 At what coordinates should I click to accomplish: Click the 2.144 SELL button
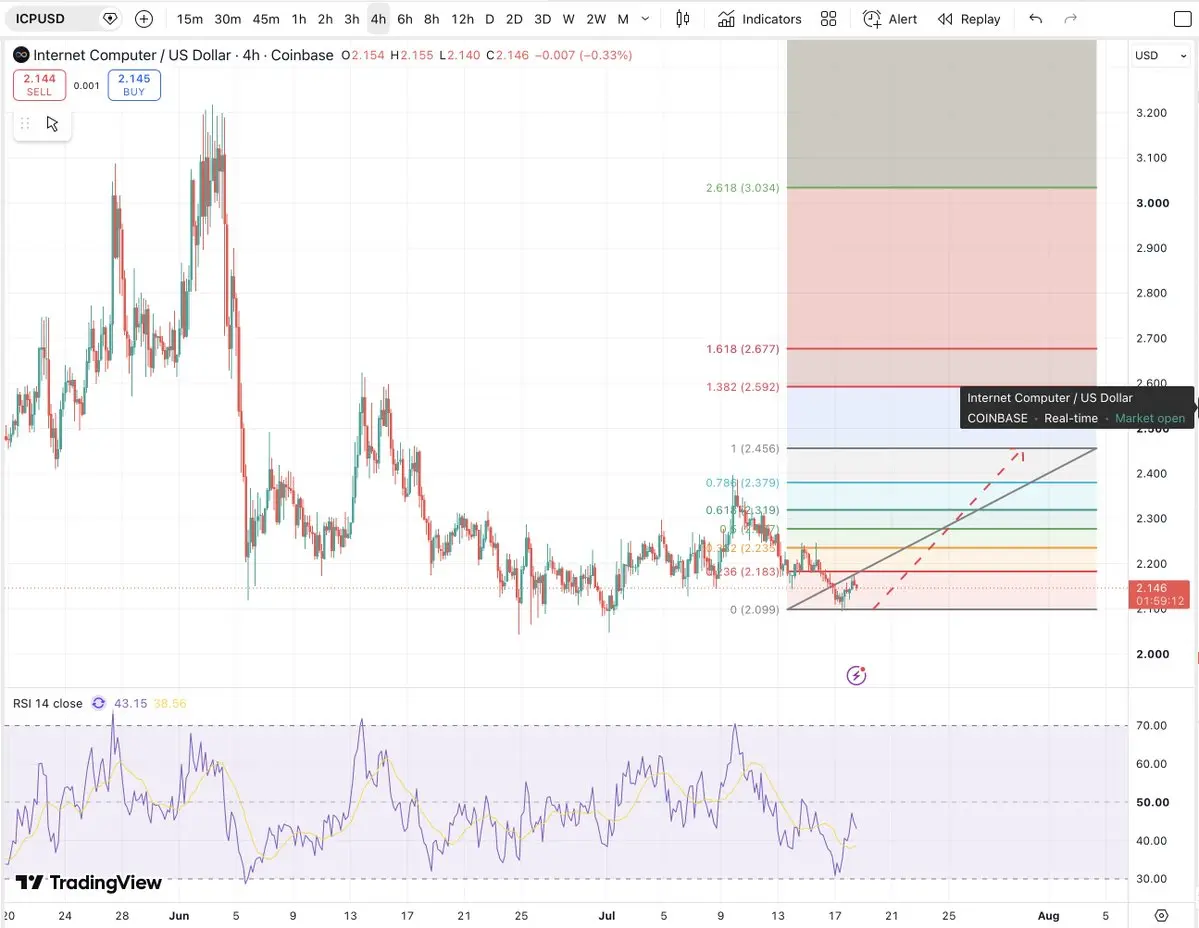coord(39,85)
